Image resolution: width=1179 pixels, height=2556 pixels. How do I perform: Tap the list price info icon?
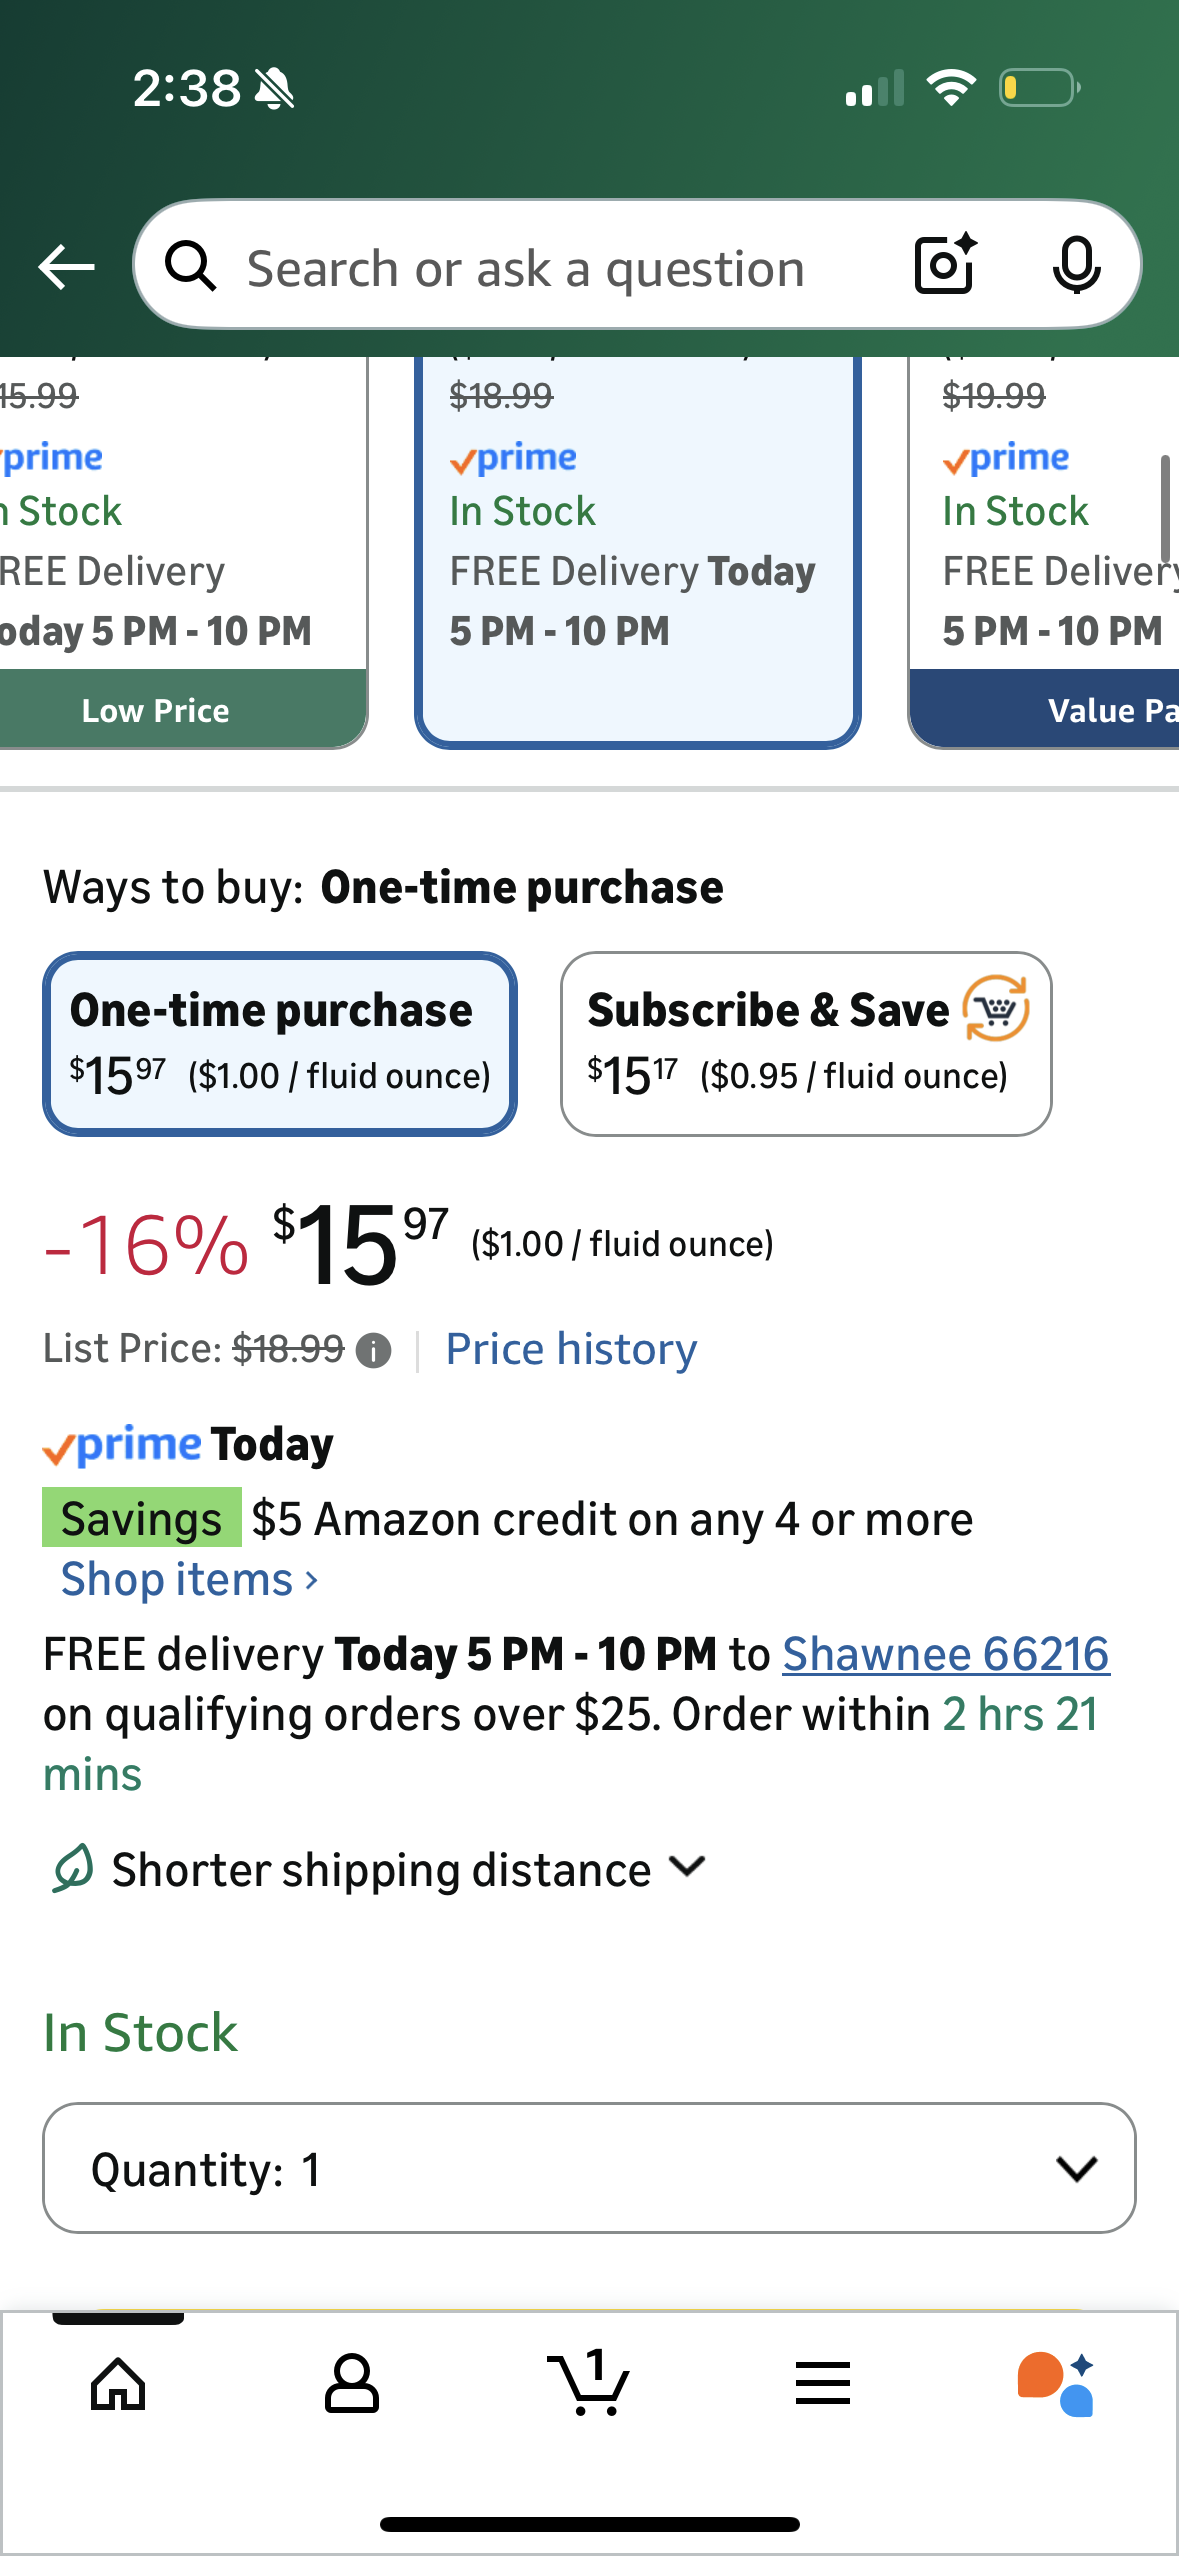point(374,1351)
